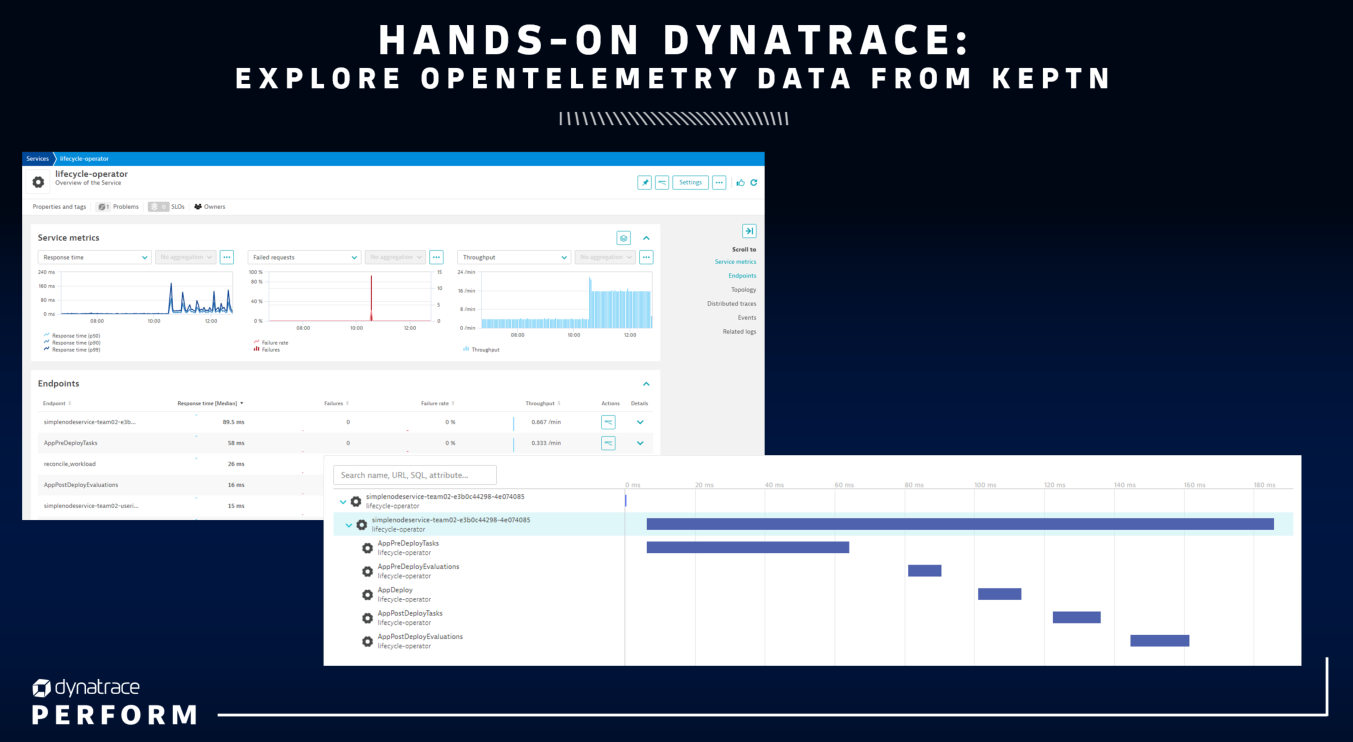The width and height of the screenshot is (1353, 742).
Task: Click gear icon of top simplenodeservice trace
Action: pos(356,501)
